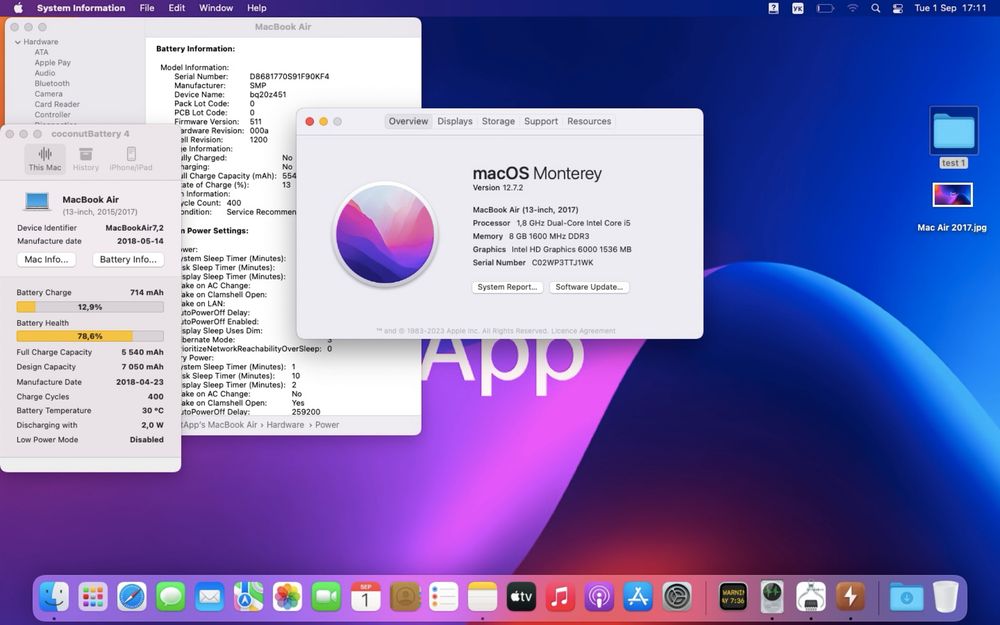Switch to iPhone/iPad in coconutBattery
The height and width of the screenshot is (625, 1000).
131,158
